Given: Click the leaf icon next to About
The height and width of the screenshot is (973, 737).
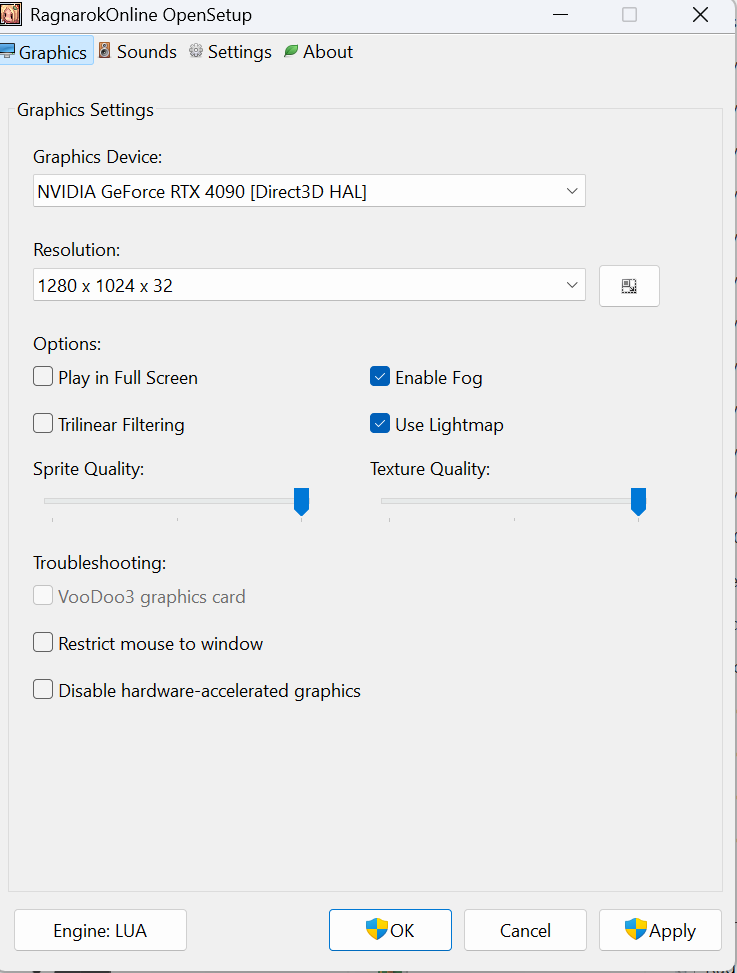Looking at the screenshot, I should point(289,51).
